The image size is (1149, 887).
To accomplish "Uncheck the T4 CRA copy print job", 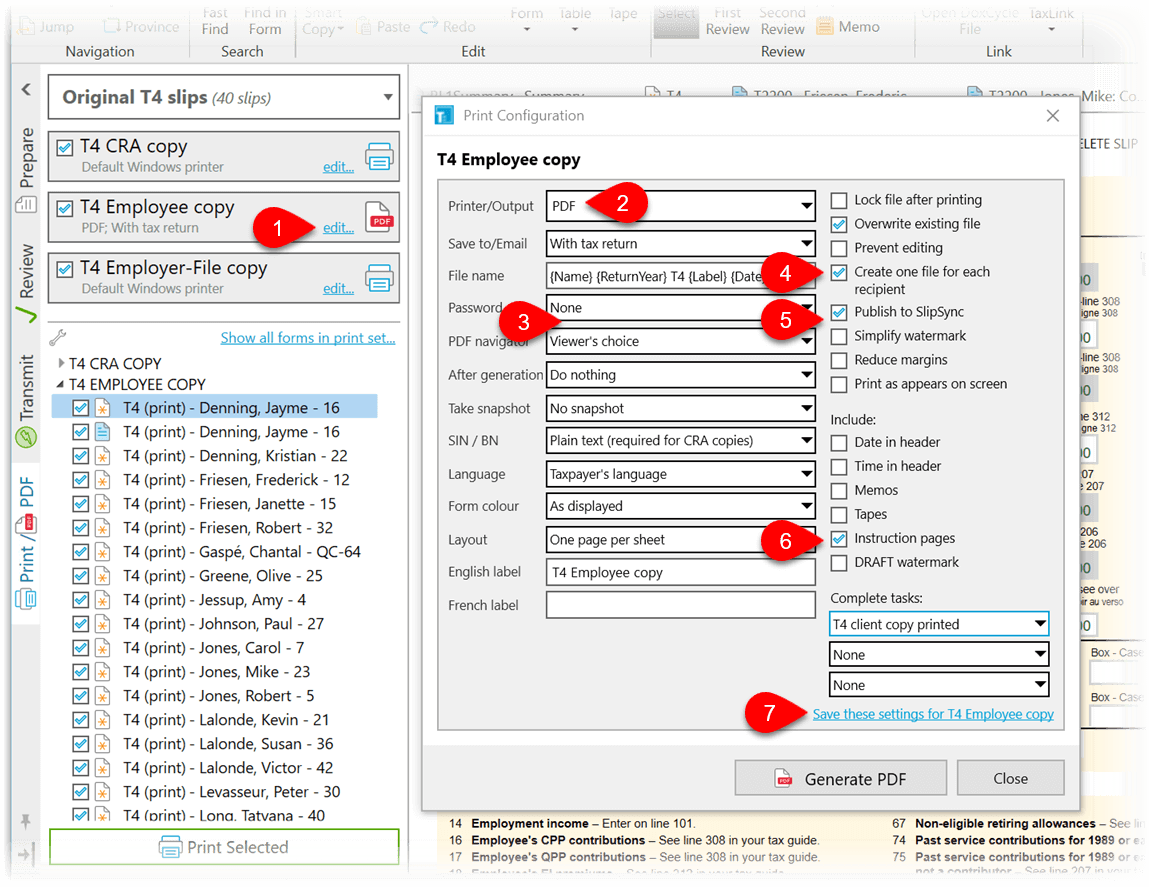I will coord(65,147).
